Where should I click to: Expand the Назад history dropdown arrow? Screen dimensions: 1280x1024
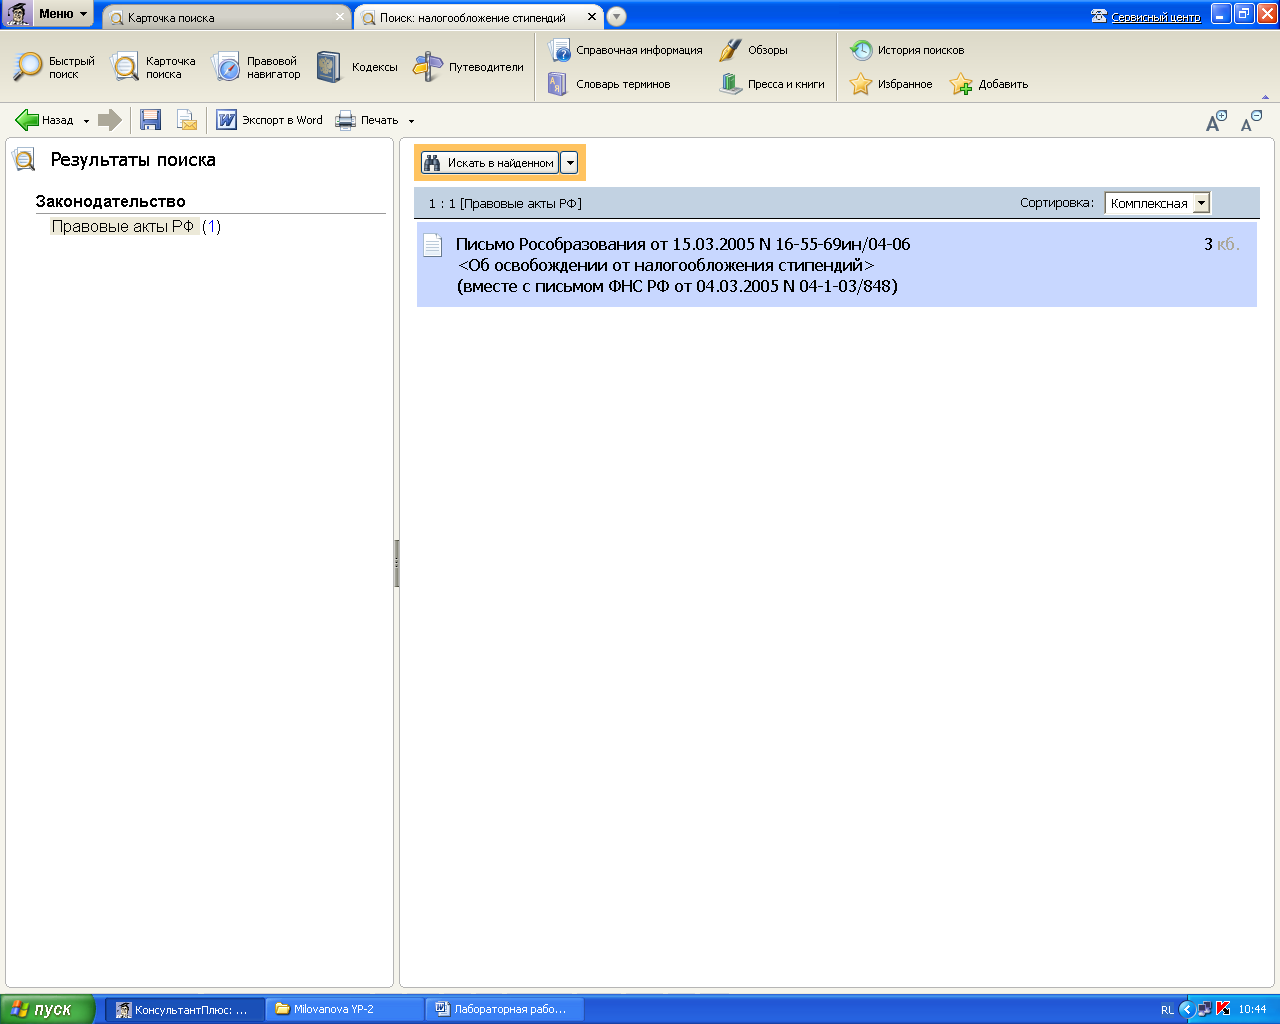86,121
